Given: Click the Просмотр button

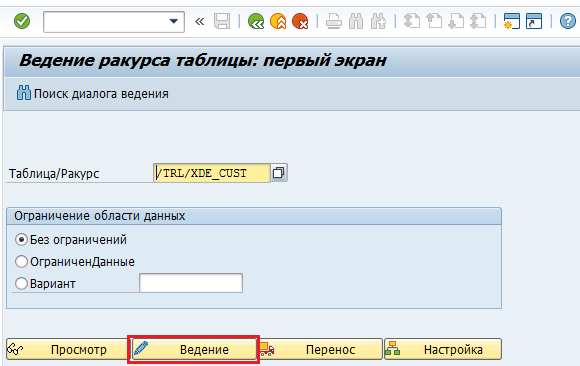Looking at the screenshot, I should (x=67, y=349).
